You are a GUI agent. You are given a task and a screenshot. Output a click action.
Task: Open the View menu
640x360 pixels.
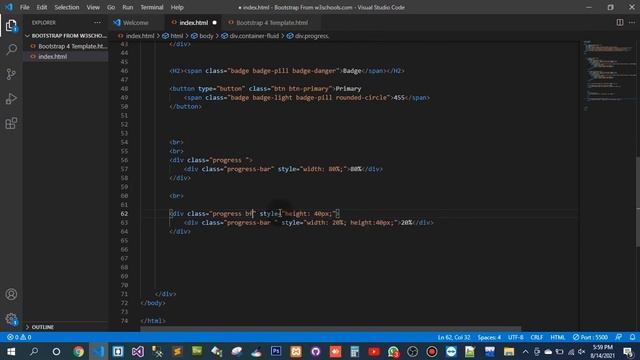pyautogui.click(x=93, y=7)
